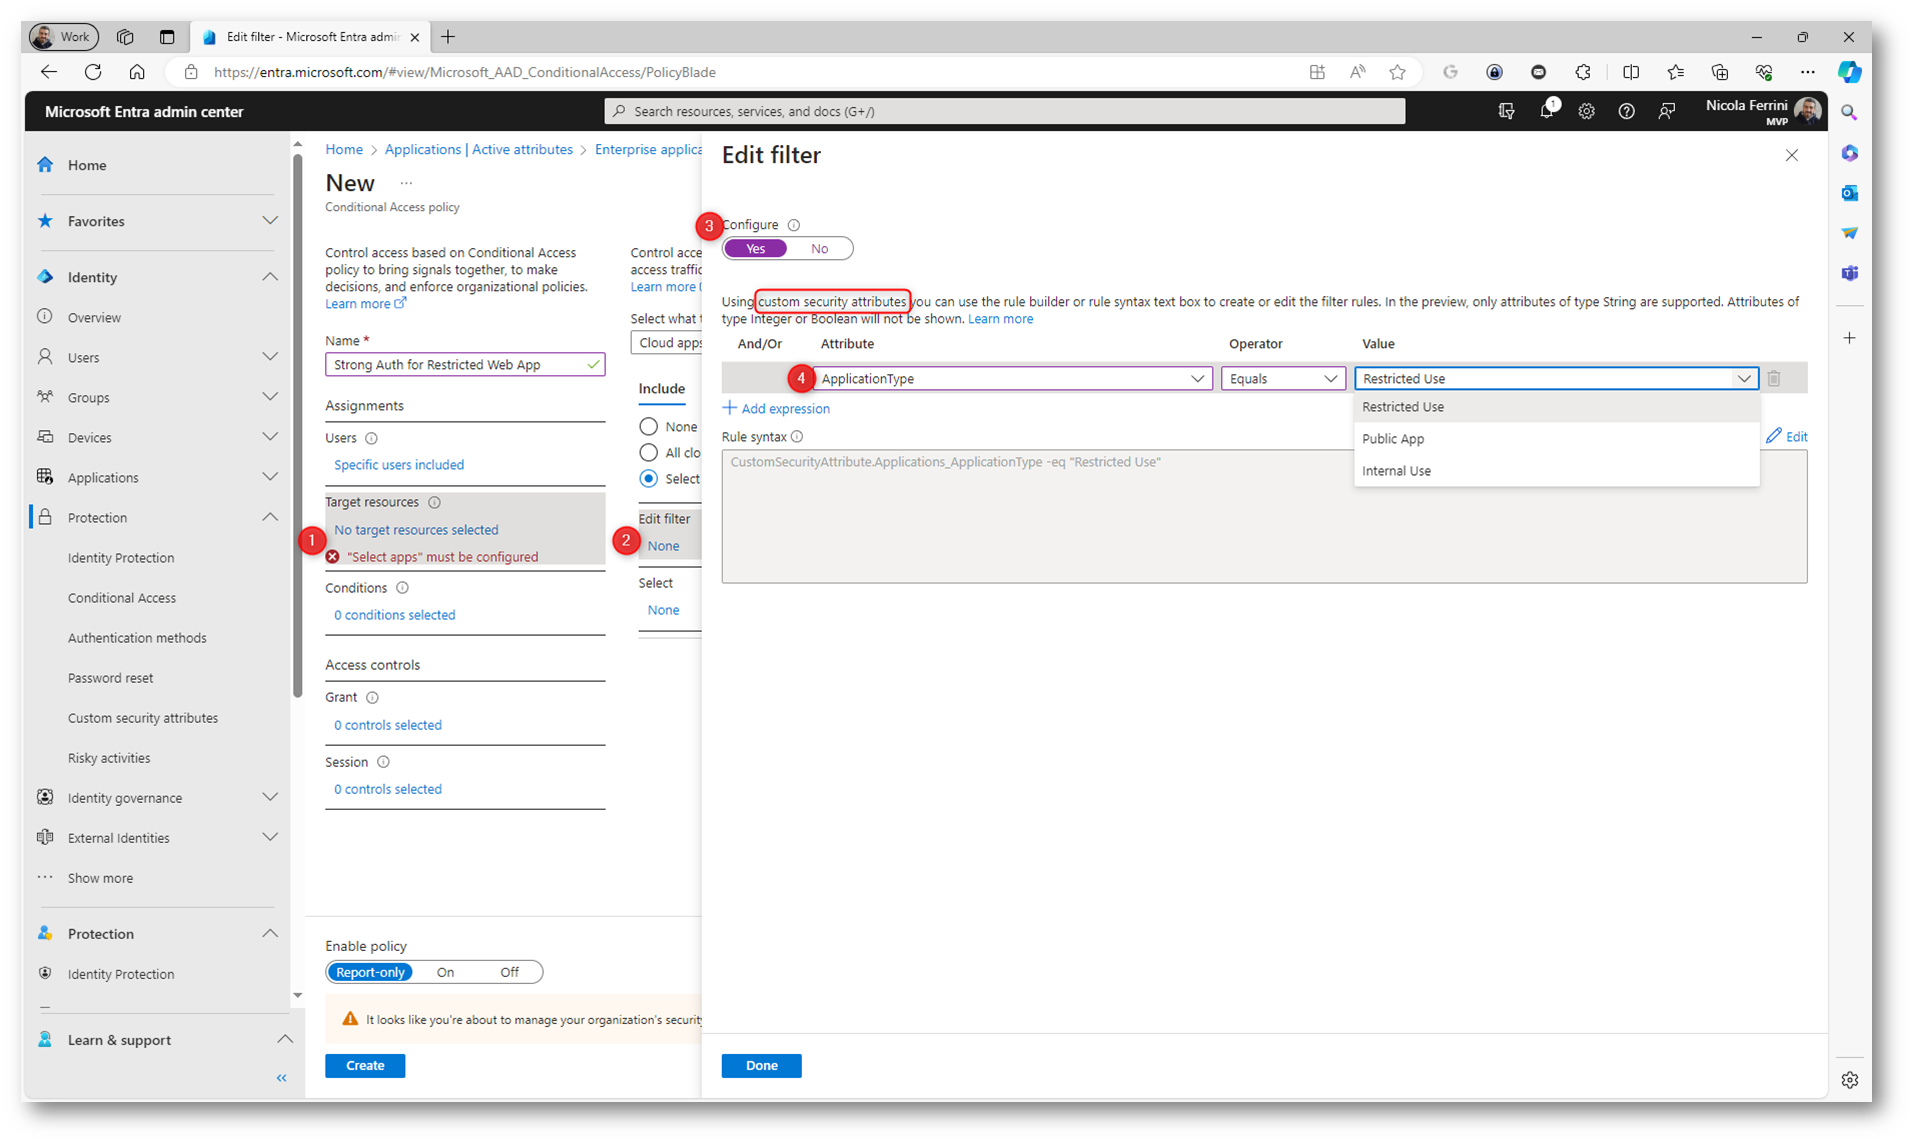Collapse the left navigation with the double chevron
Viewport: 1914px width, 1144px height.
tap(281, 1077)
